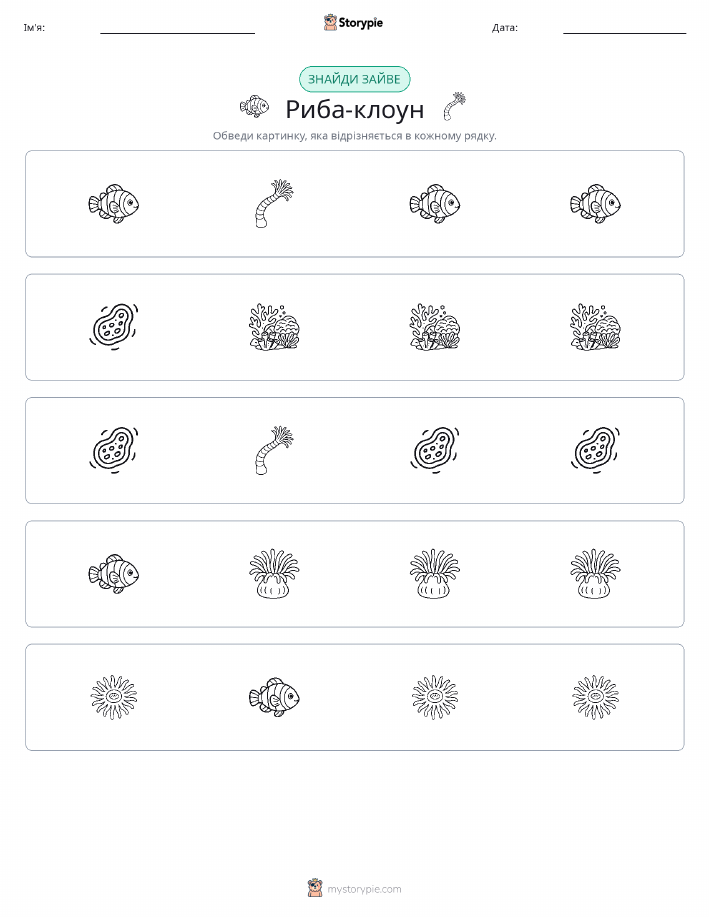This screenshot has height=917, width=709.
Task: Click the spotted sponge picture in row two
Action: pyautogui.click(x=113, y=327)
